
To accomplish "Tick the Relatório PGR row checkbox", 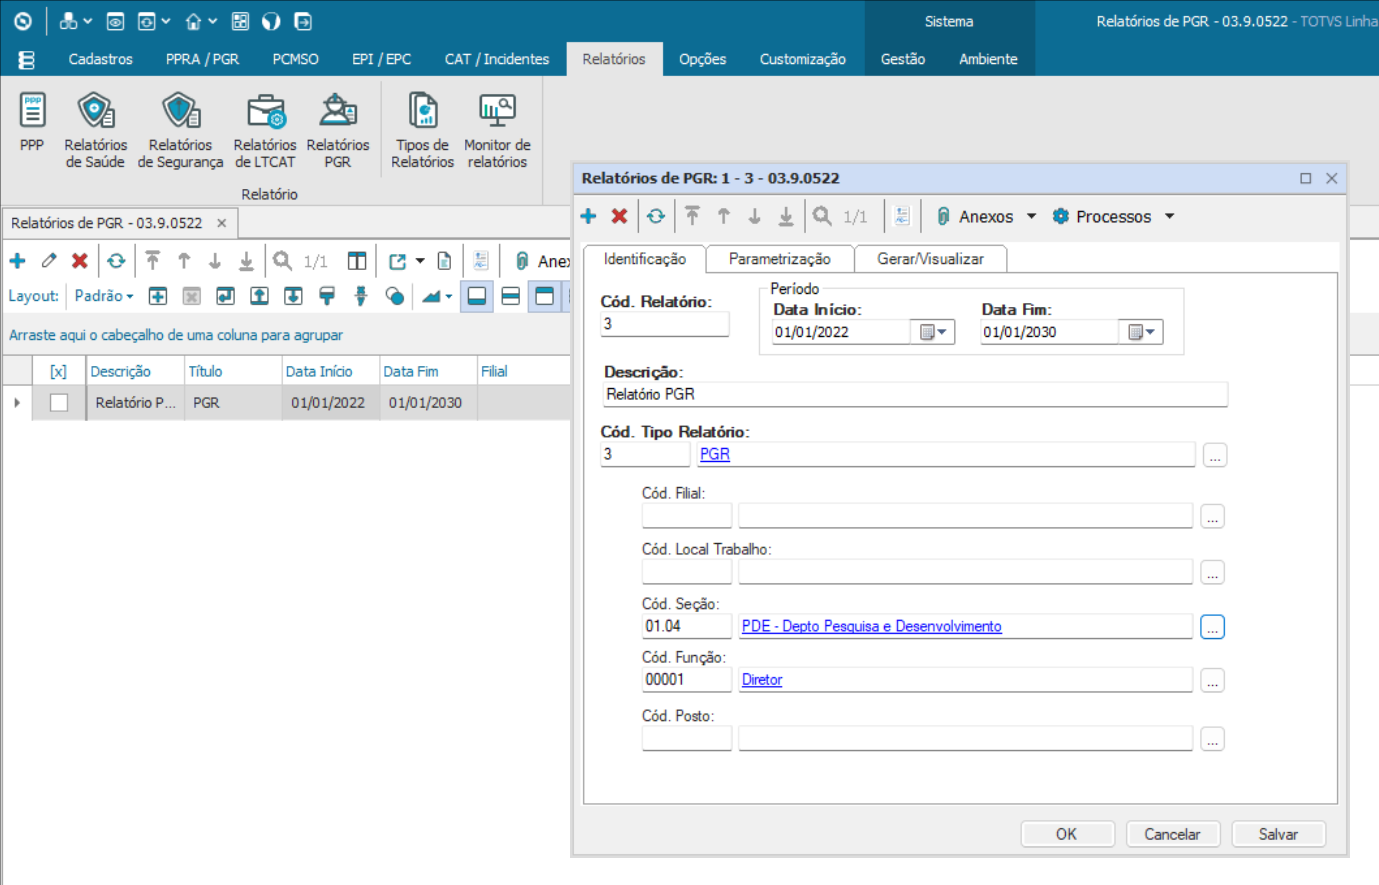I will coord(59,403).
